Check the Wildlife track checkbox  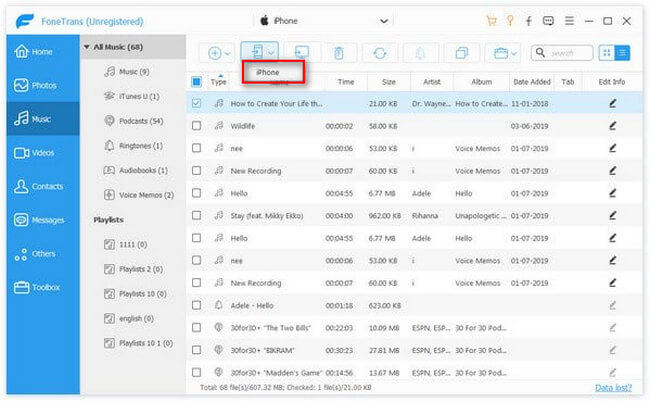(196, 125)
